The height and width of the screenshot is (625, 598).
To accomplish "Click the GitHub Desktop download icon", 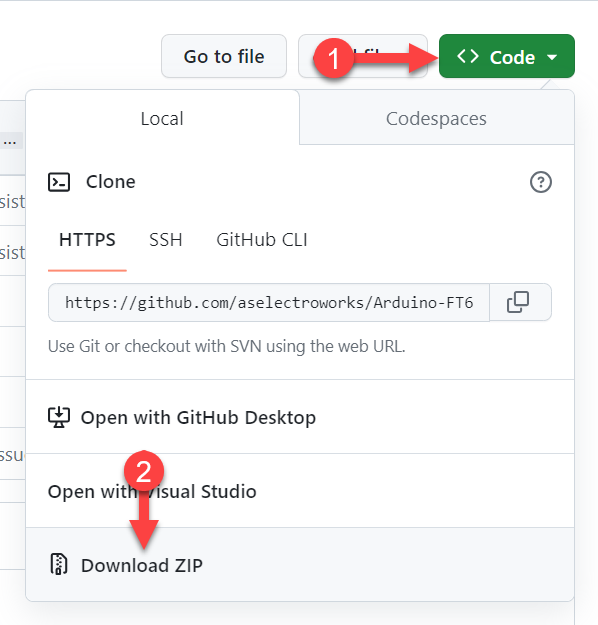I will 59,417.
